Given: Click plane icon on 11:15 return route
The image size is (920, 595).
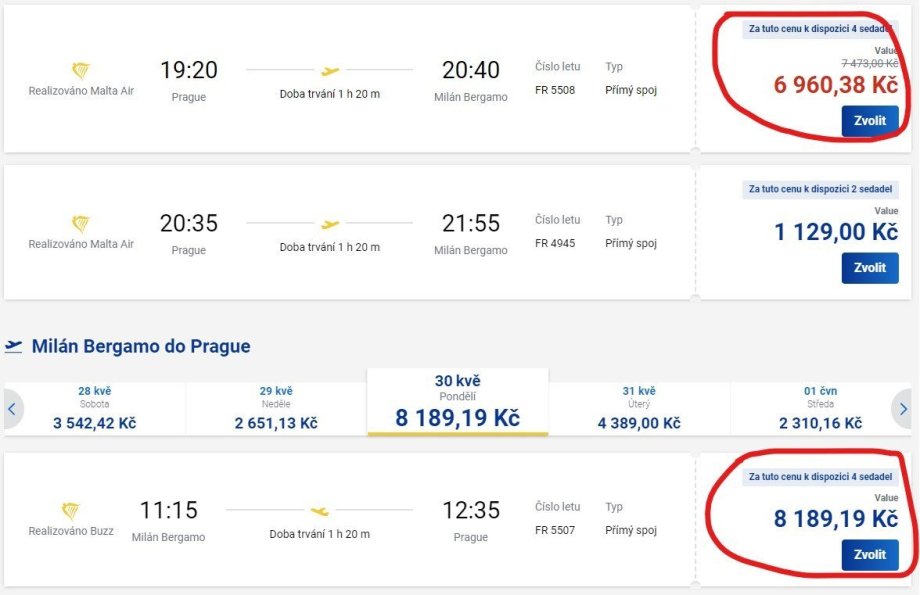Looking at the screenshot, I should (x=319, y=511).
